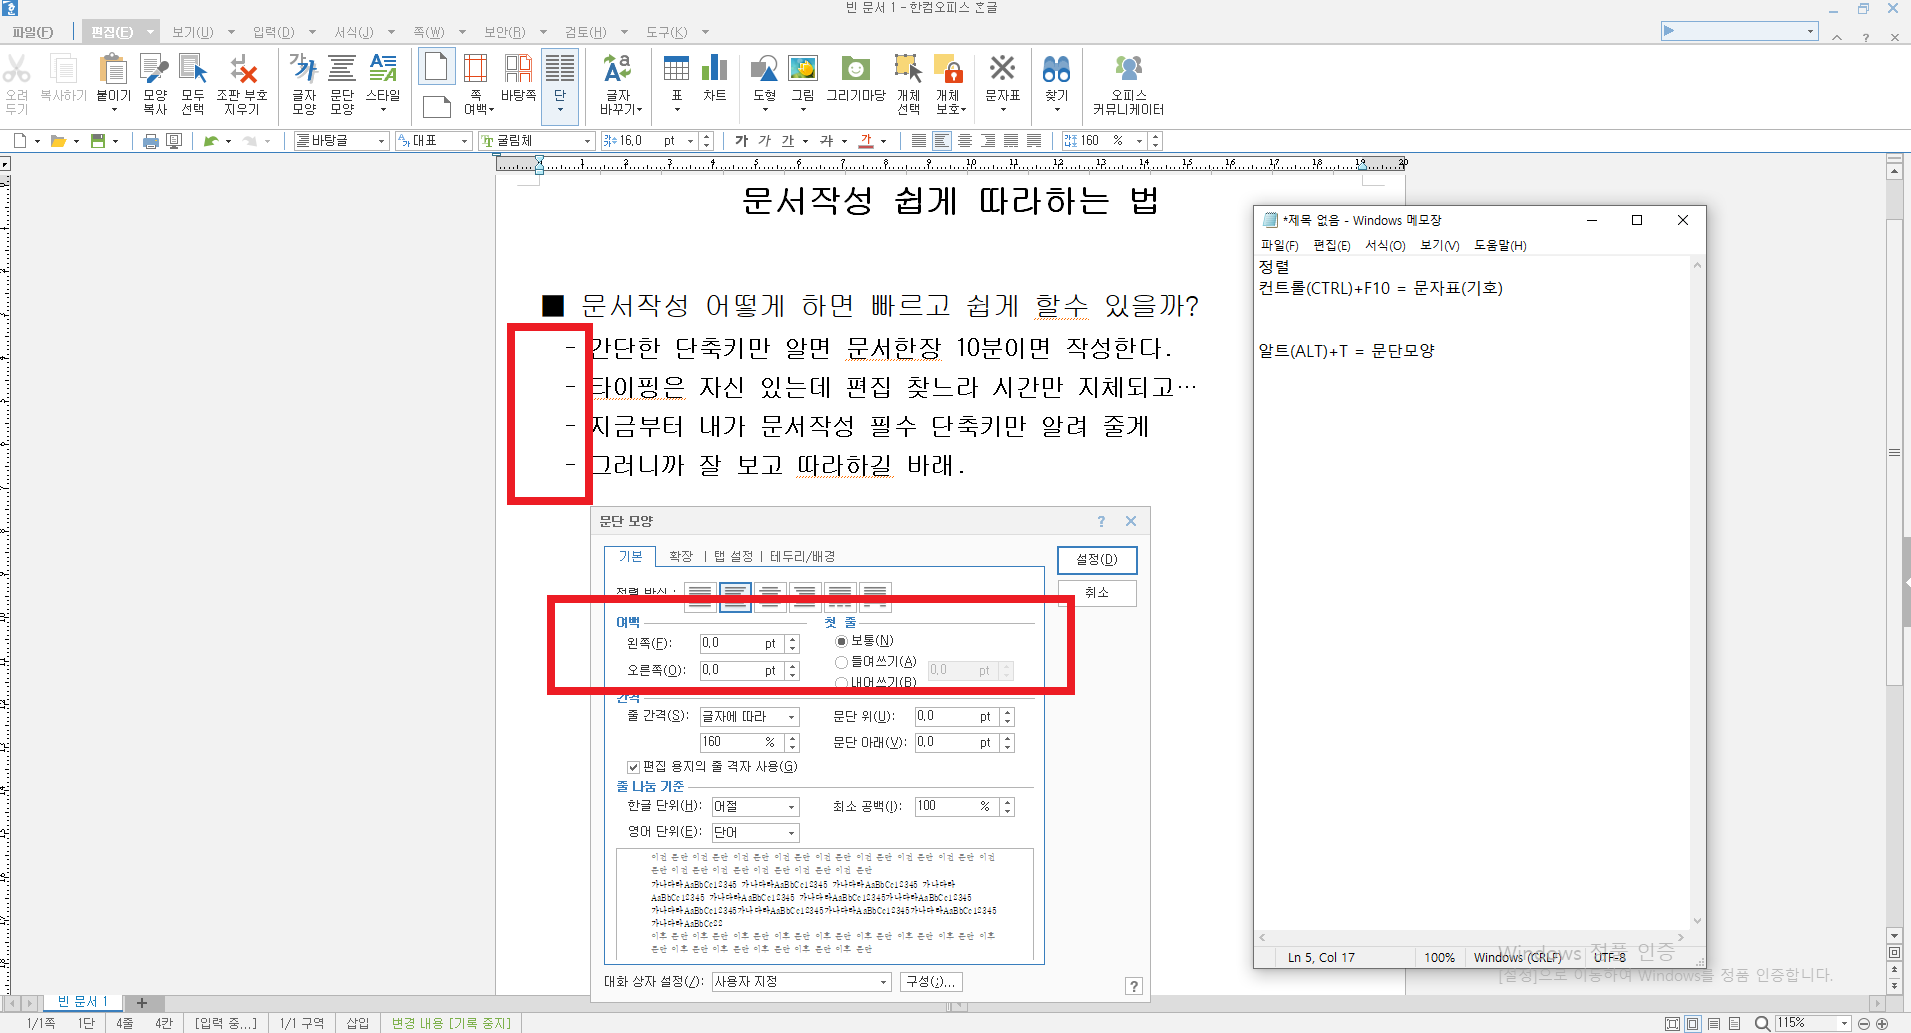The image size is (1911, 1033).
Task: Open the 파일(F) menu in Hangul
Action: pyautogui.click(x=33, y=32)
